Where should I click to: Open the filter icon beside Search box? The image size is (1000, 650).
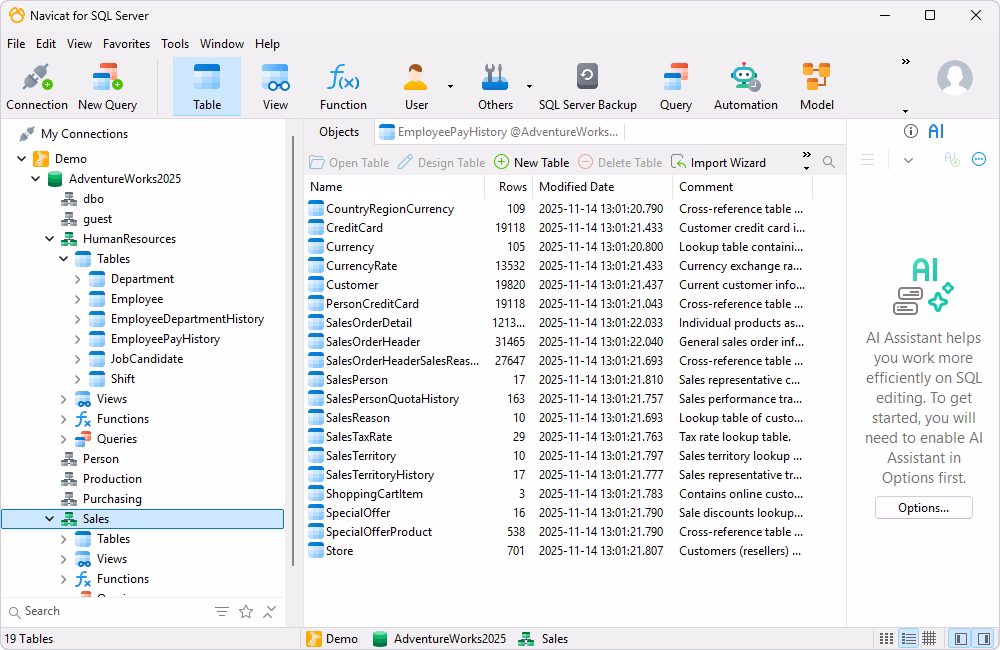[222, 612]
